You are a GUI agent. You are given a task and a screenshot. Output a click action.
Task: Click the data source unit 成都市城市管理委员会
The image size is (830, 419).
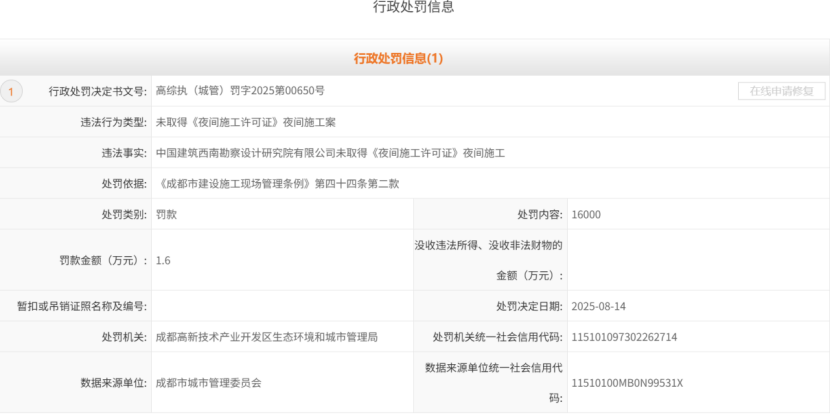tap(209, 382)
